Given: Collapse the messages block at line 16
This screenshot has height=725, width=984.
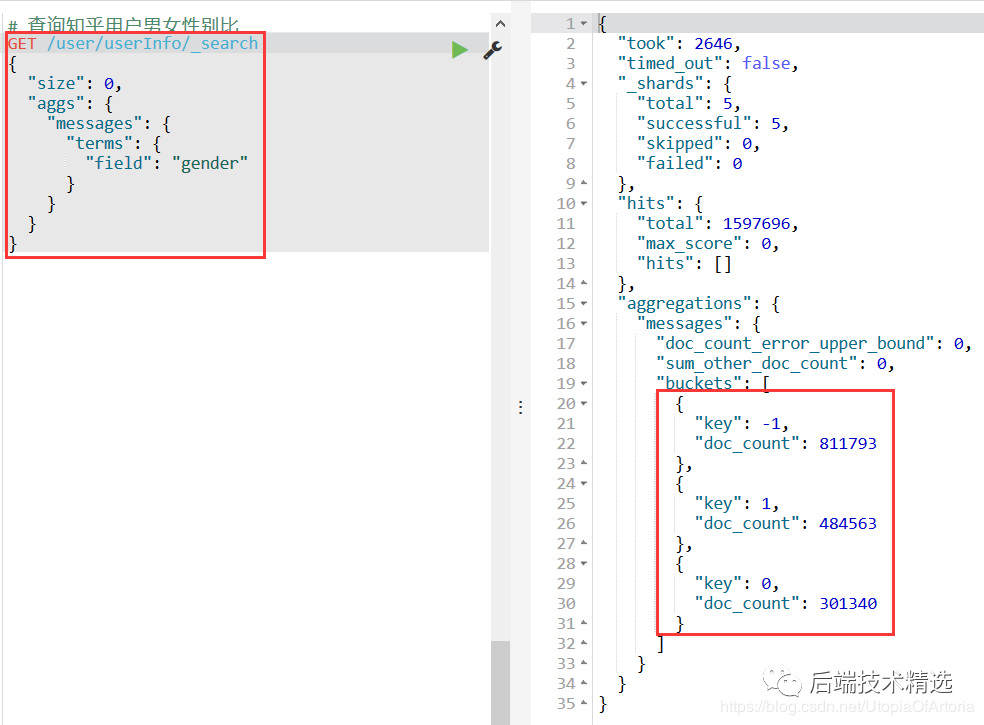Looking at the screenshot, I should click(x=584, y=324).
